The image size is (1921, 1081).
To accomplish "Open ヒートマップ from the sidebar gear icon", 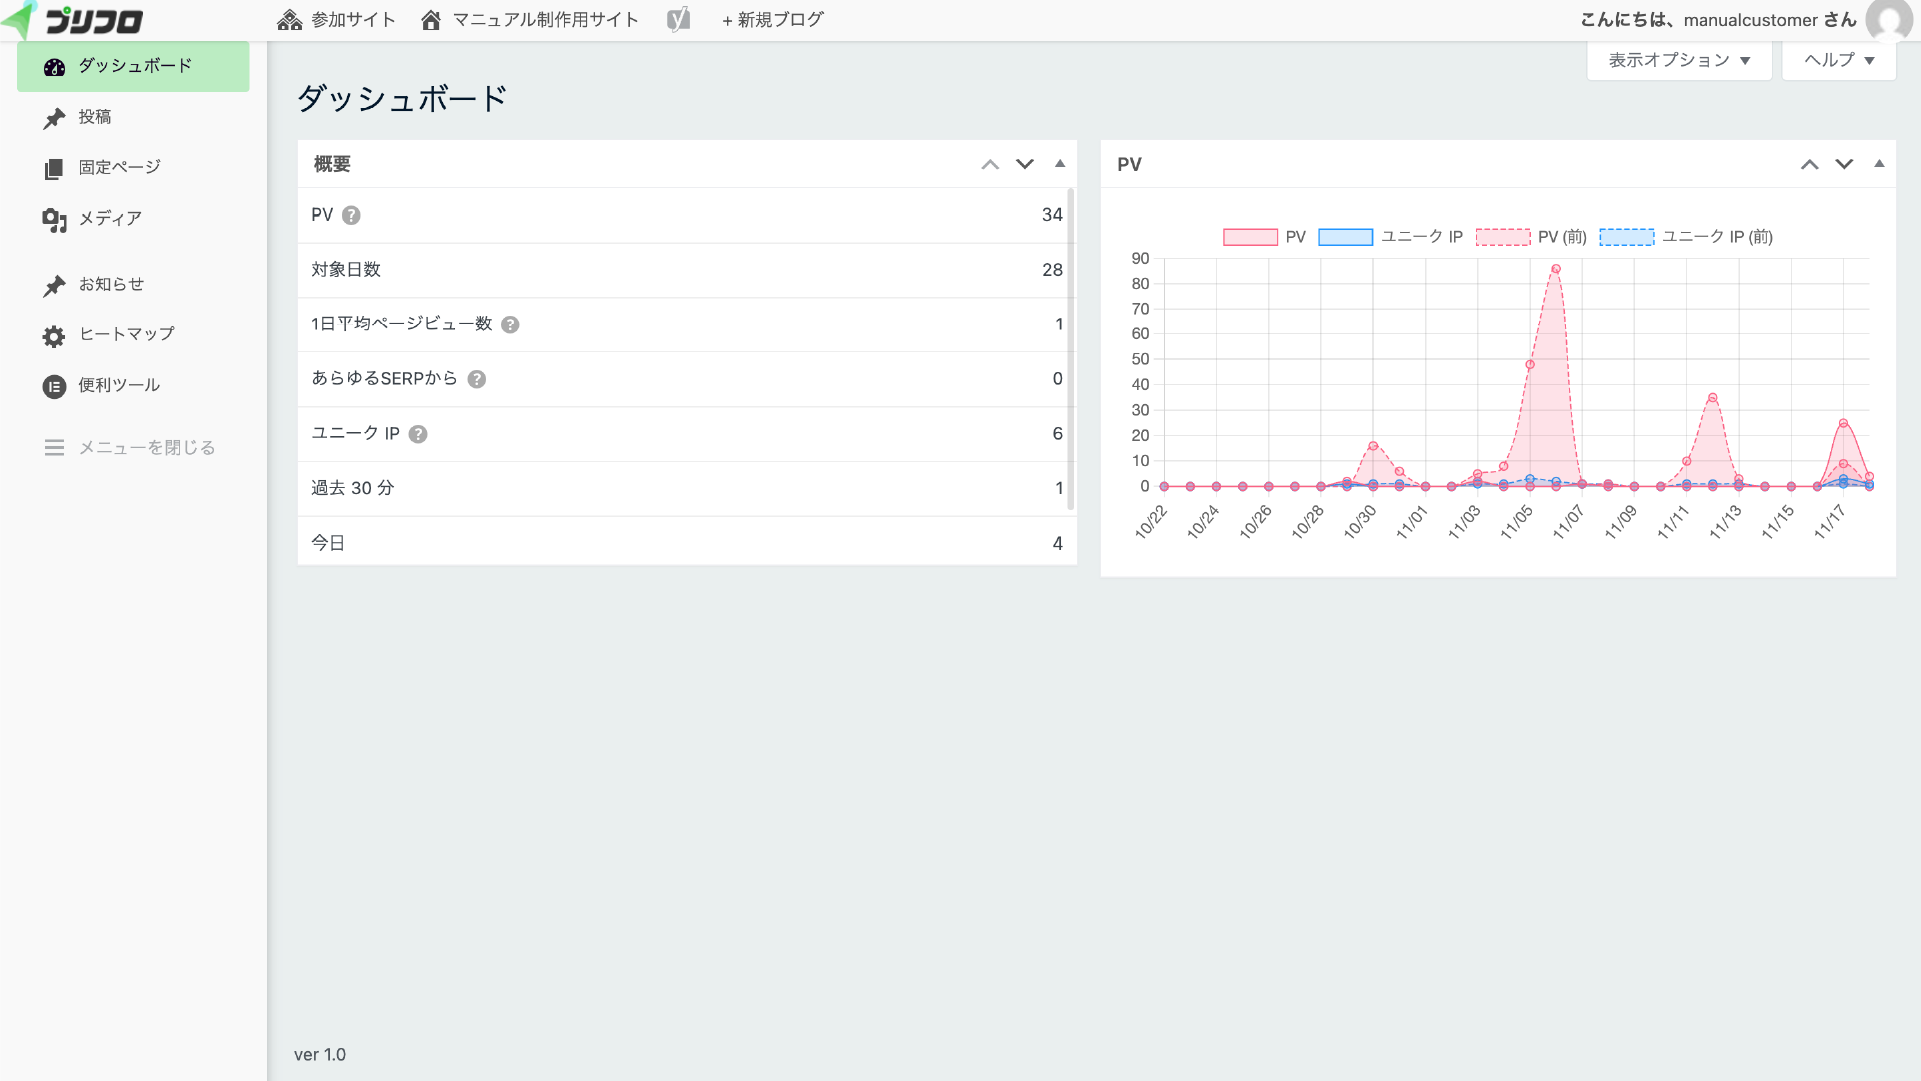I will (54, 336).
